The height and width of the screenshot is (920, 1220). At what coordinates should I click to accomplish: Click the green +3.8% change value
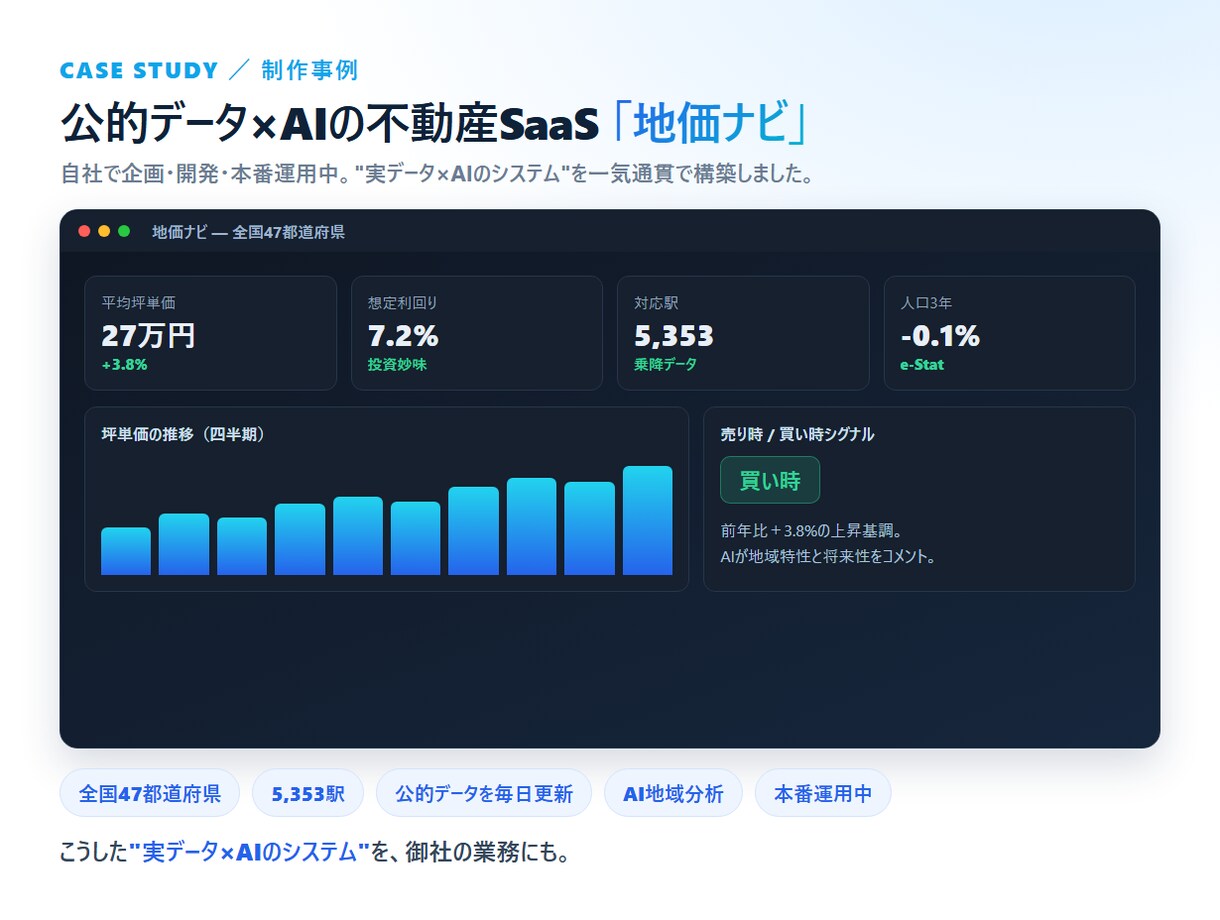(125, 365)
